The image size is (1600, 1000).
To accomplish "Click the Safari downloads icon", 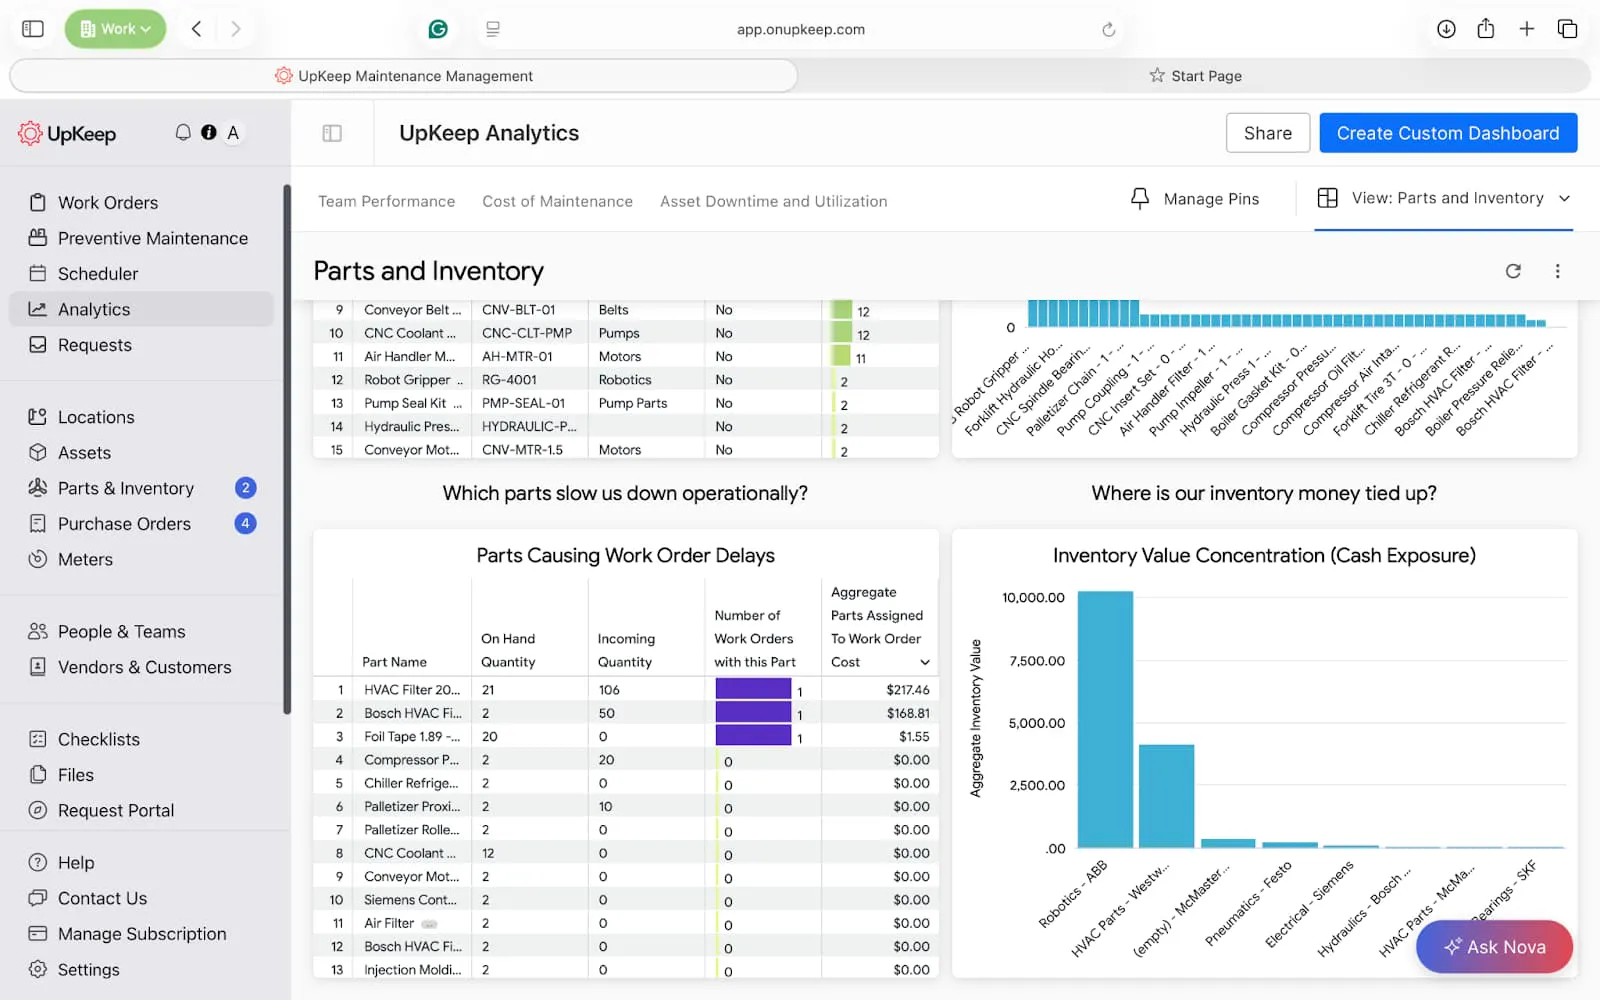I will coord(1446,29).
